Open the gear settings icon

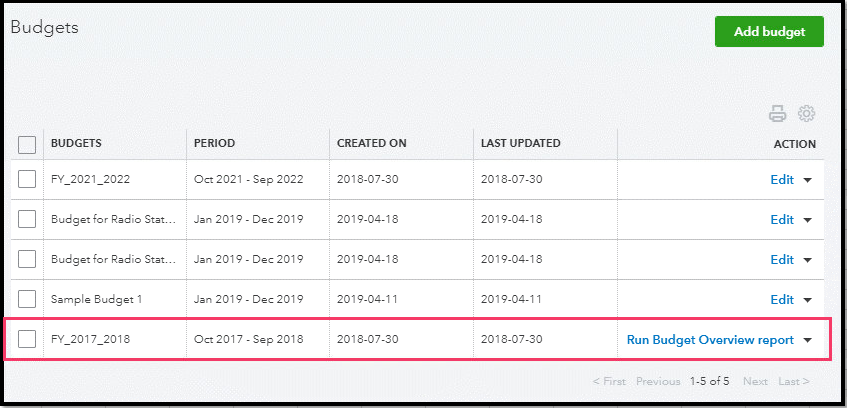click(807, 114)
